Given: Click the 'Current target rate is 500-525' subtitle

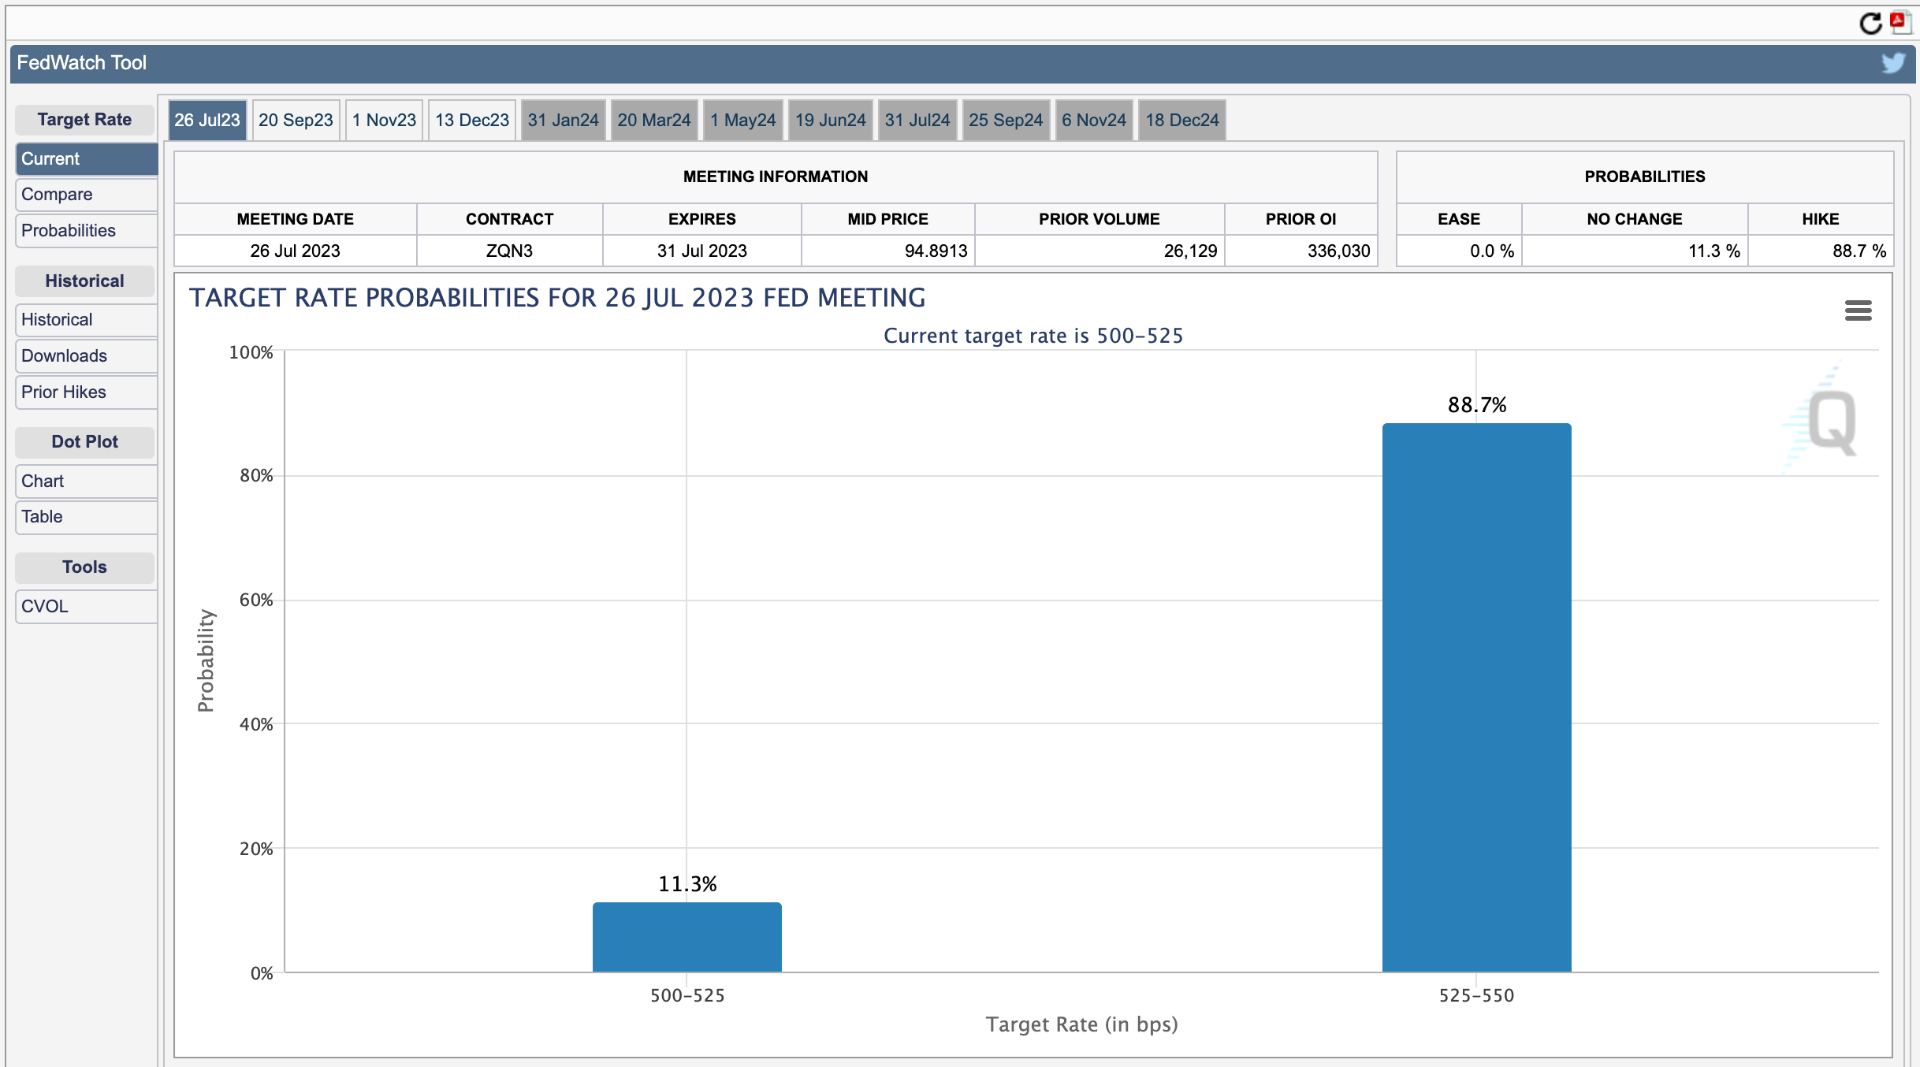Looking at the screenshot, I should pyautogui.click(x=1033, y=336).
